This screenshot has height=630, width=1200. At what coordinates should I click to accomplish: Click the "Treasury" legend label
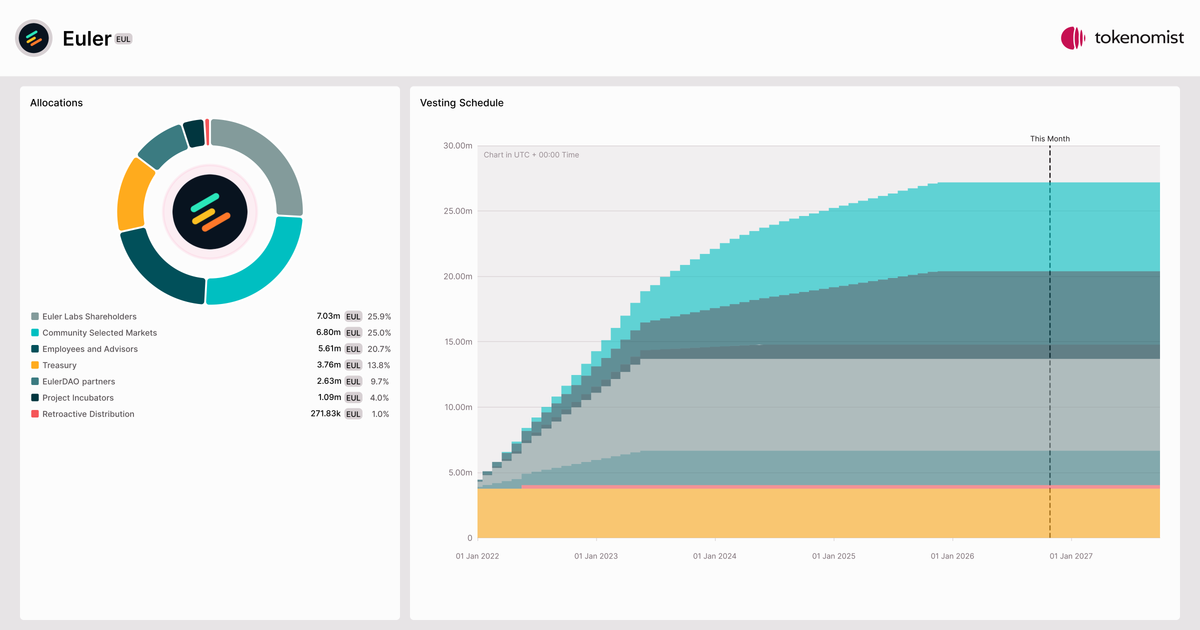click(59, 365)
